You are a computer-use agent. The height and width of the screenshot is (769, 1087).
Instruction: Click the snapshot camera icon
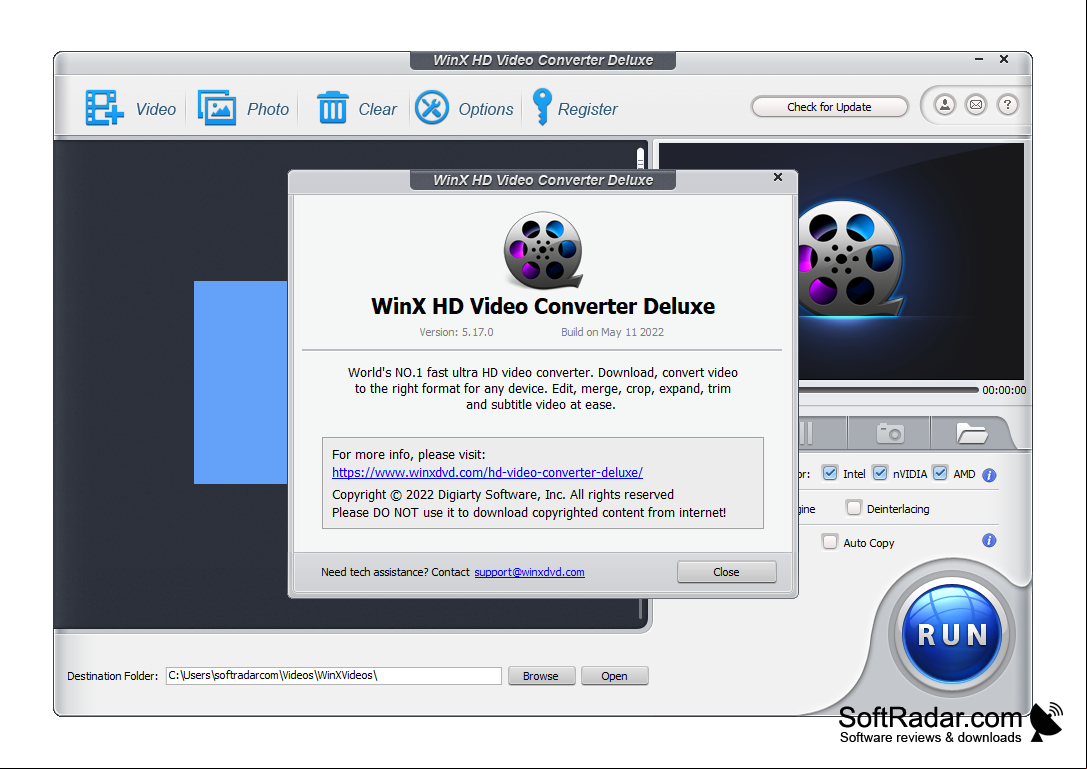(x=890, y=433)
